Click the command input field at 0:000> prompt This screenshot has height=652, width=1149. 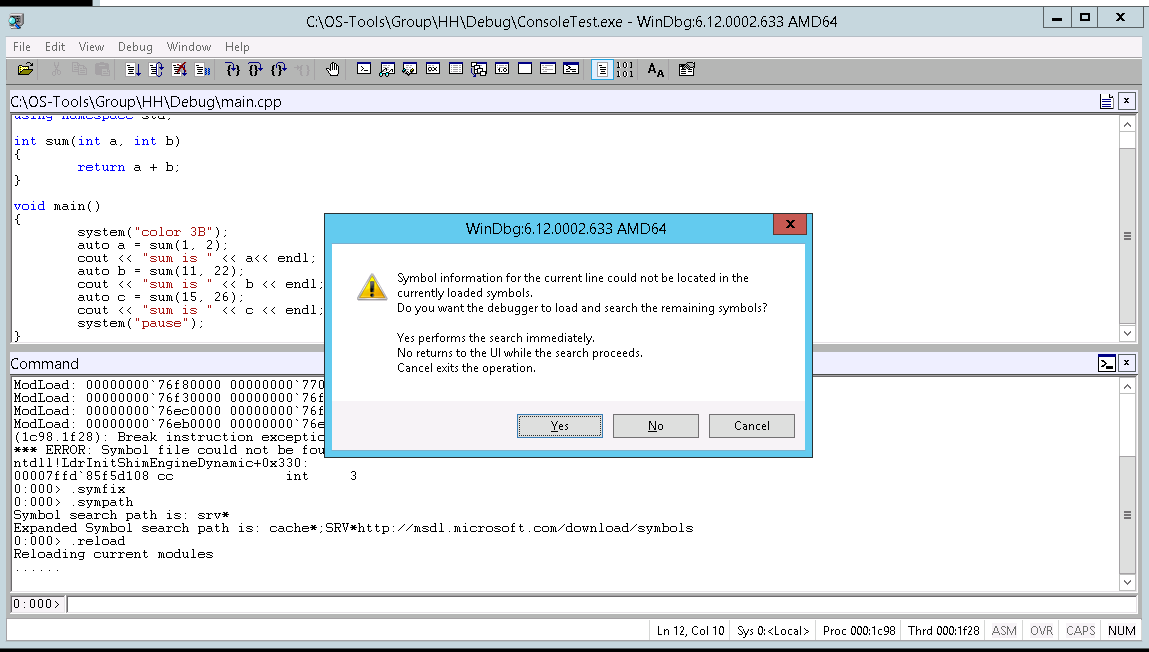601,604
